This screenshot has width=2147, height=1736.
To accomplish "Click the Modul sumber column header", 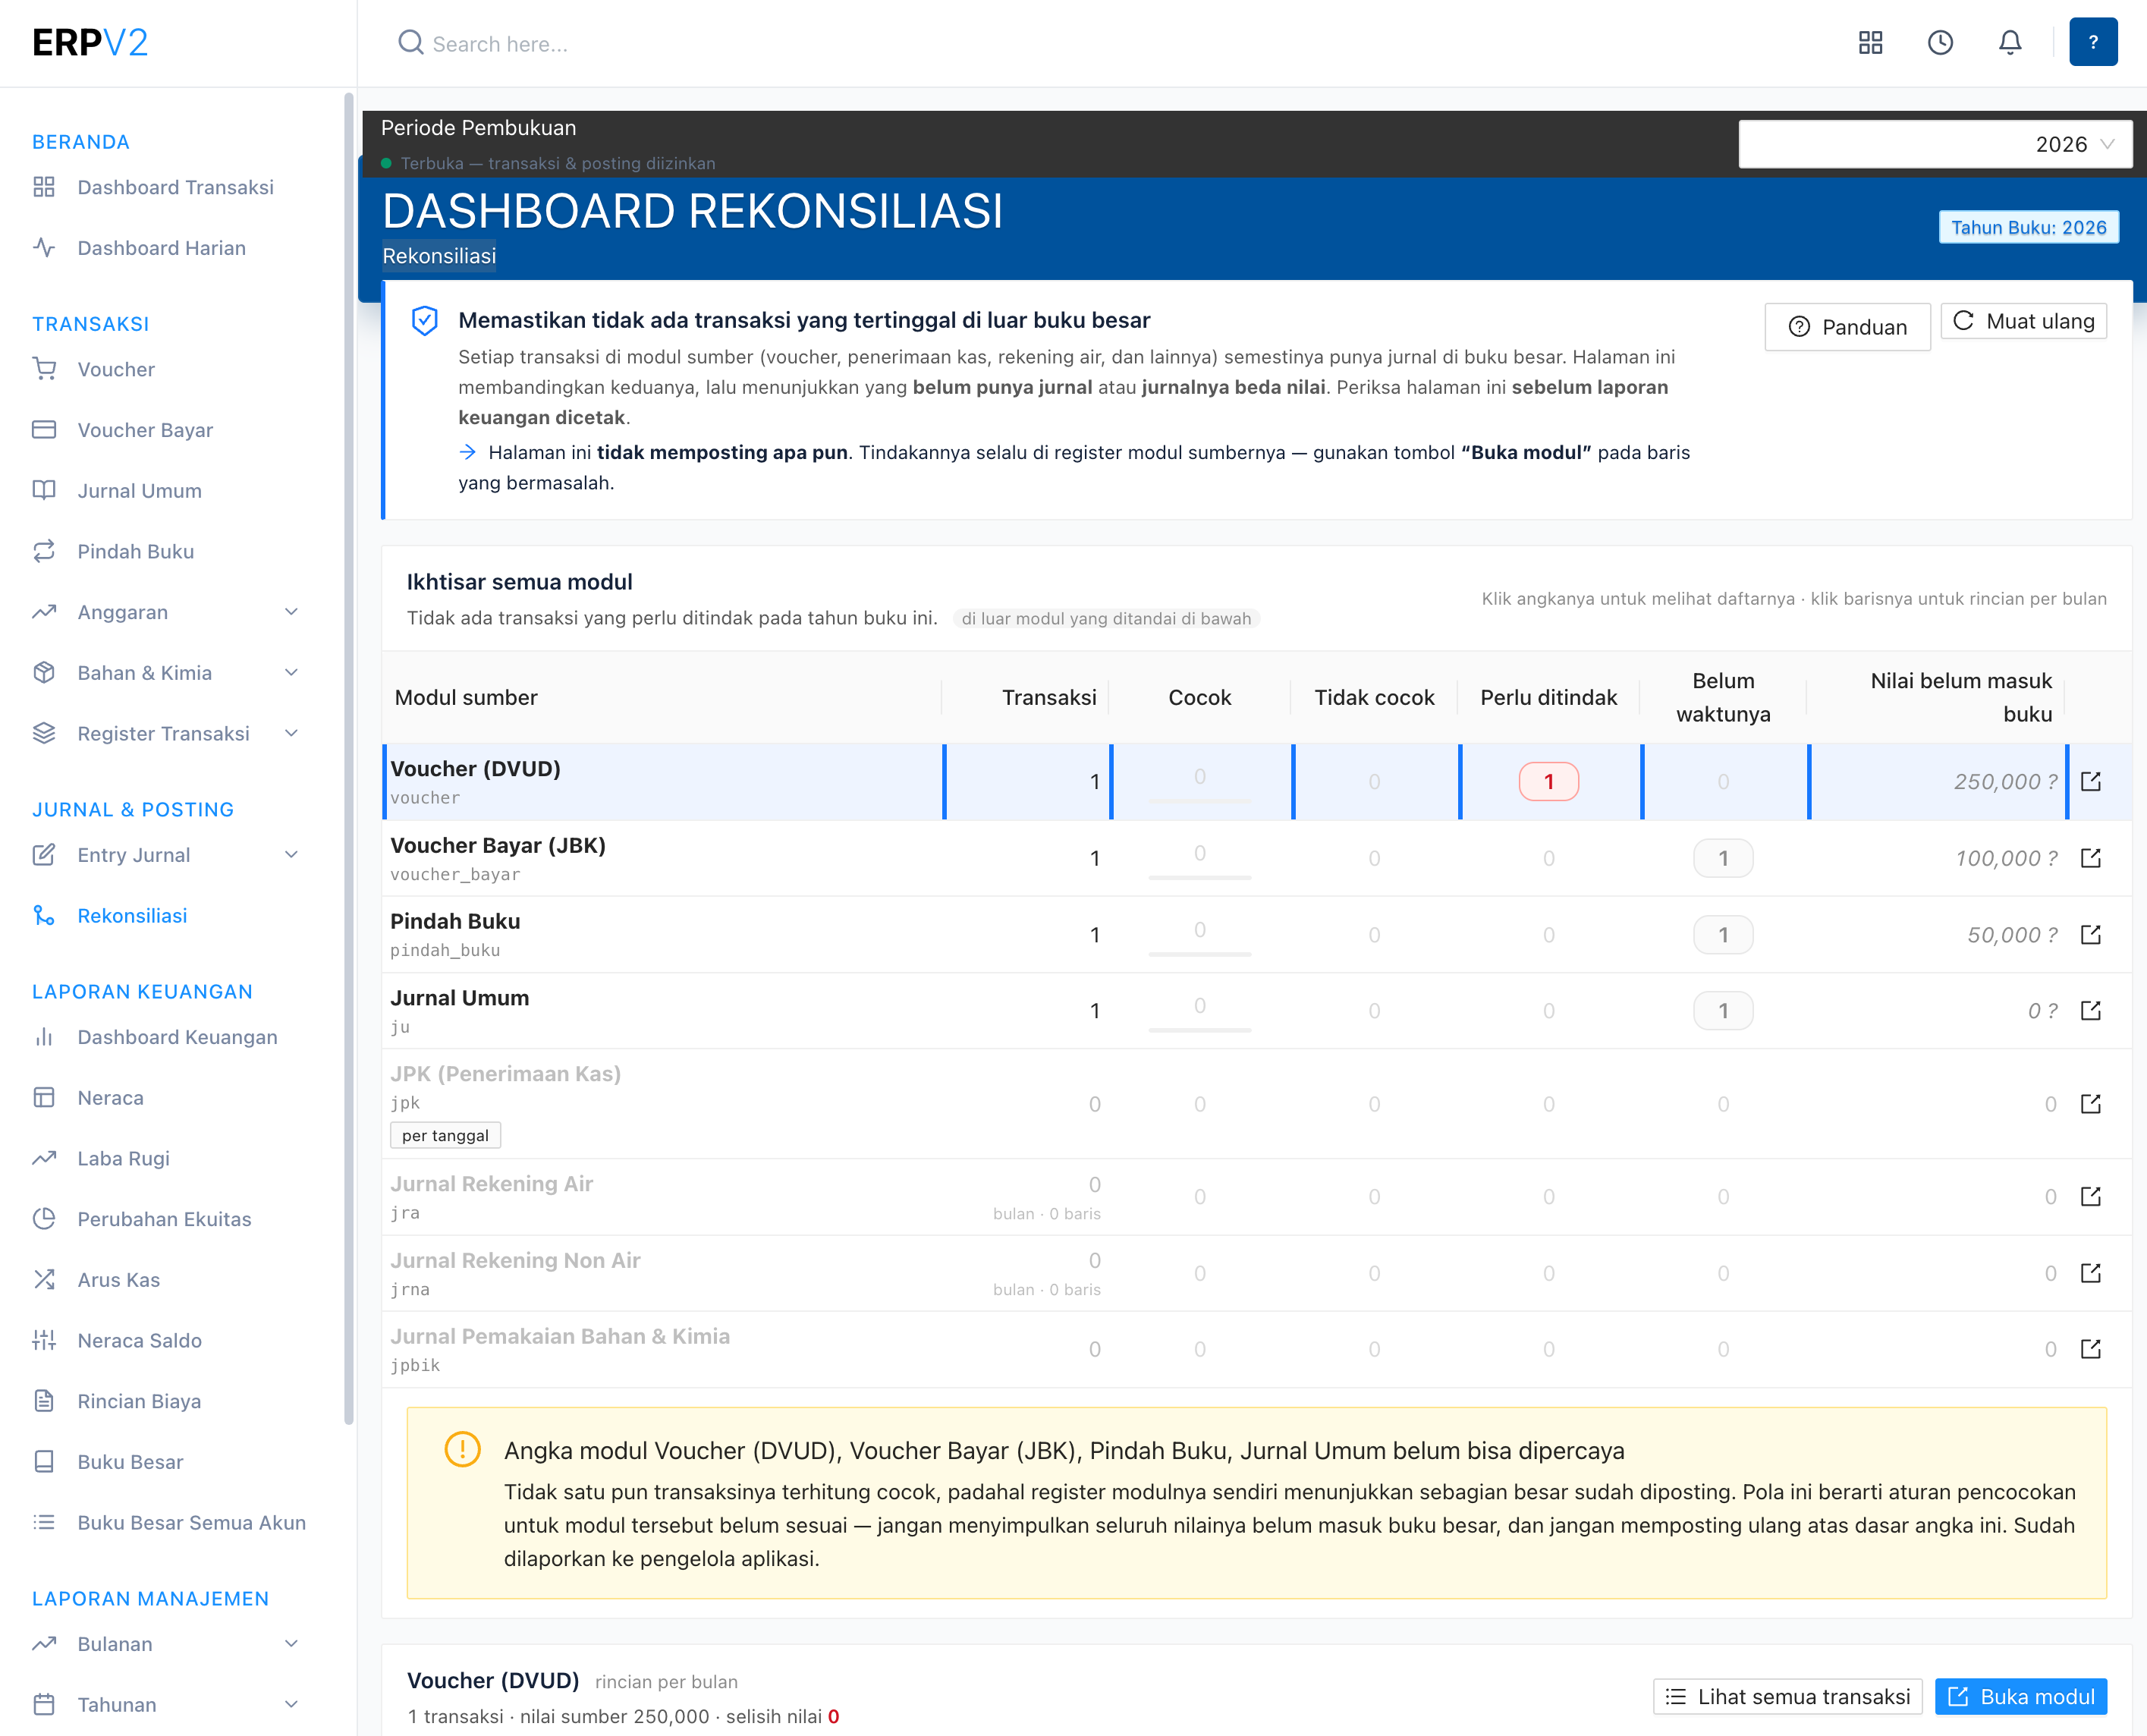I will coord(466,697).
